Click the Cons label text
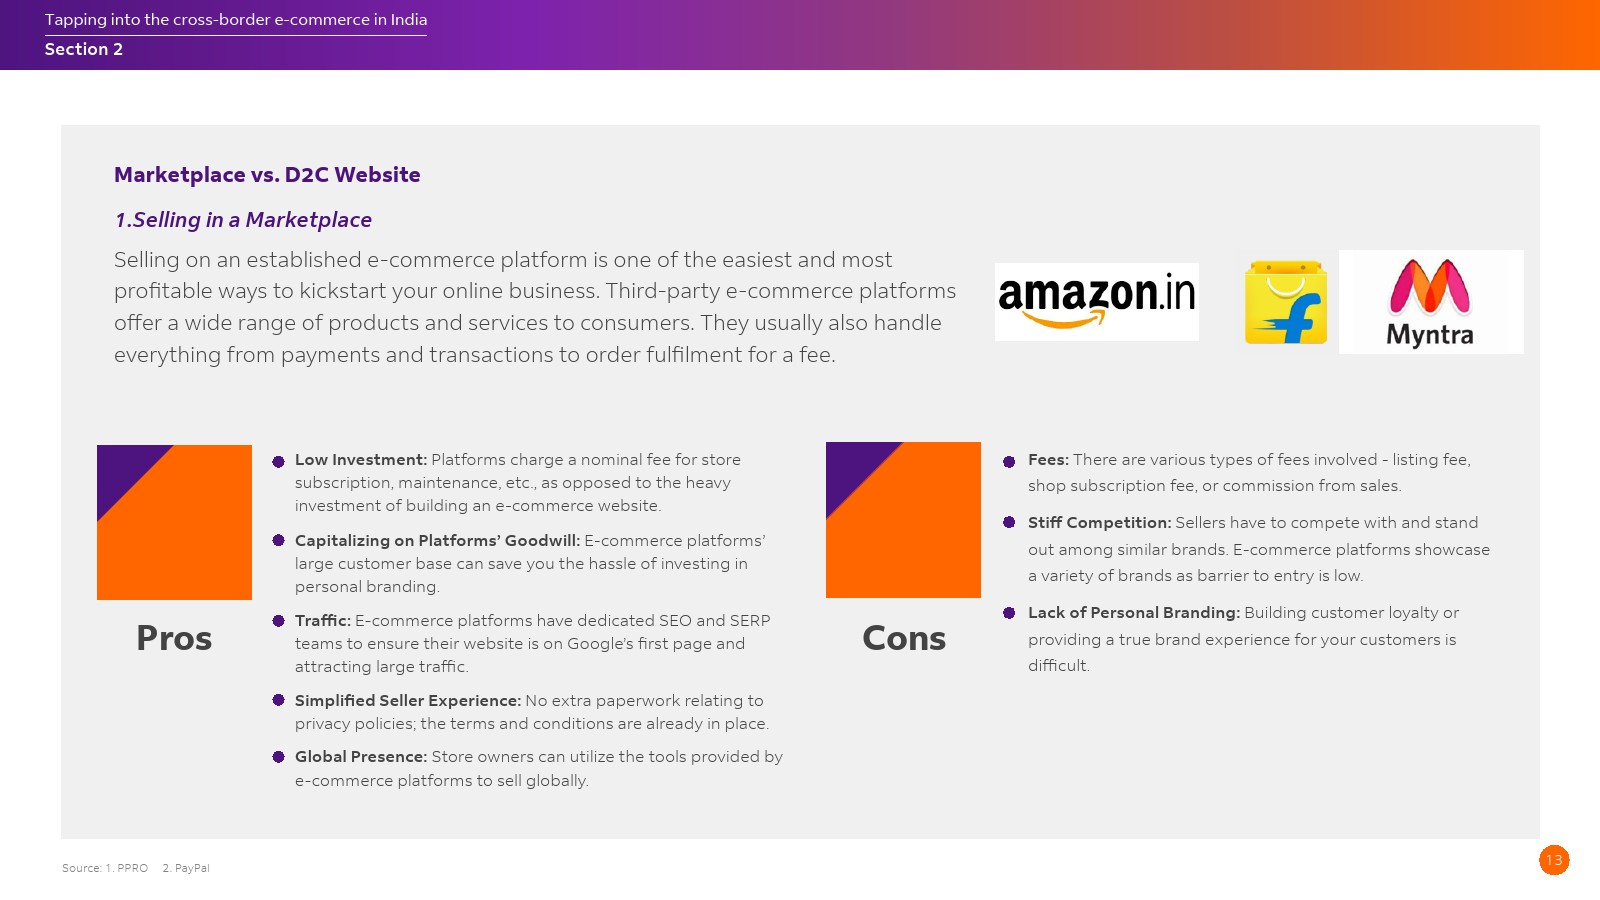 pos(904,638)
